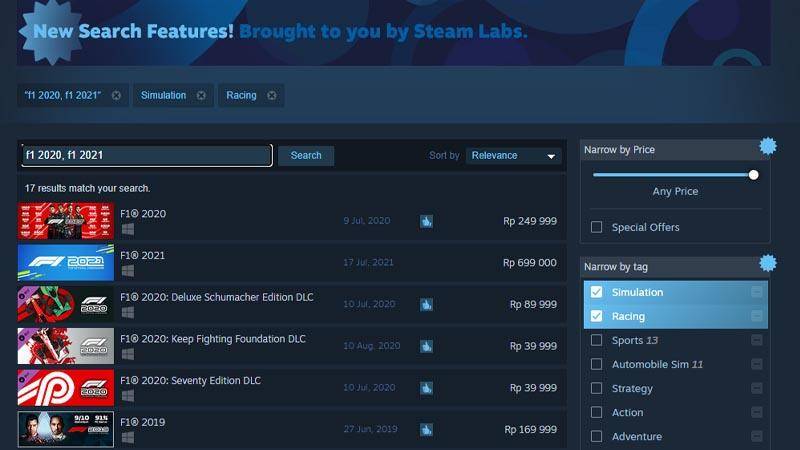Image resolution: width=800 pixels, height=450 pixels.
Task: Uncheck the Racing tag checkbox
Action: [596, 316]
